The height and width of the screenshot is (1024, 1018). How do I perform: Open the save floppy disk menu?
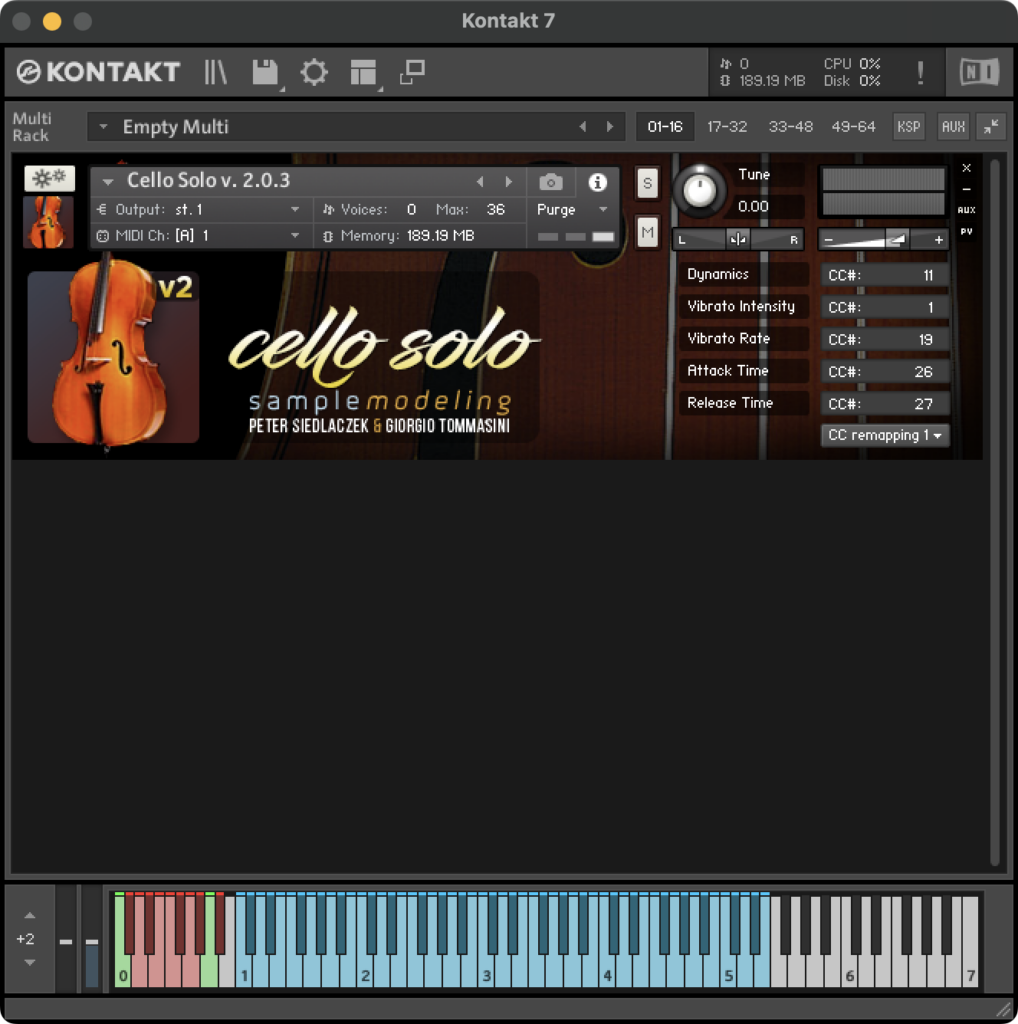[265, 72]
